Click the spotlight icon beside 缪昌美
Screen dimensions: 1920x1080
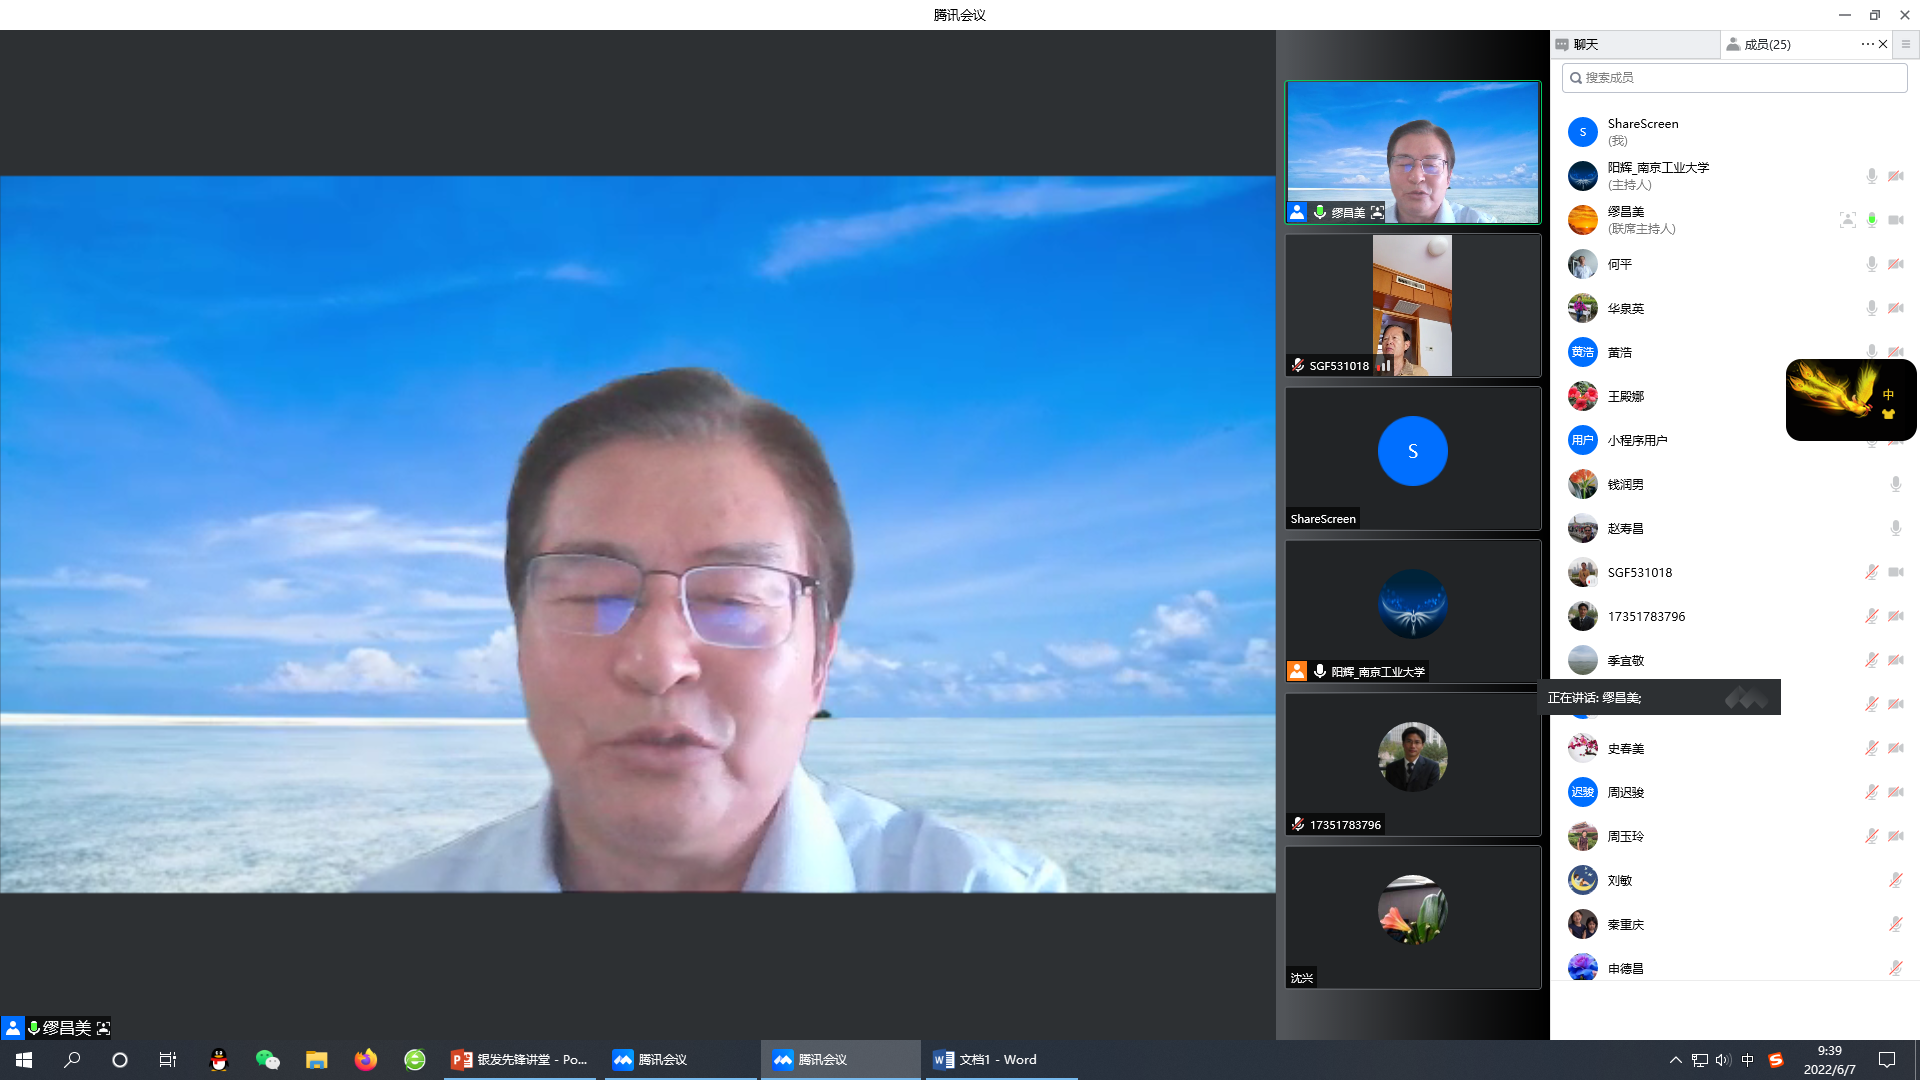[1847, 220]
